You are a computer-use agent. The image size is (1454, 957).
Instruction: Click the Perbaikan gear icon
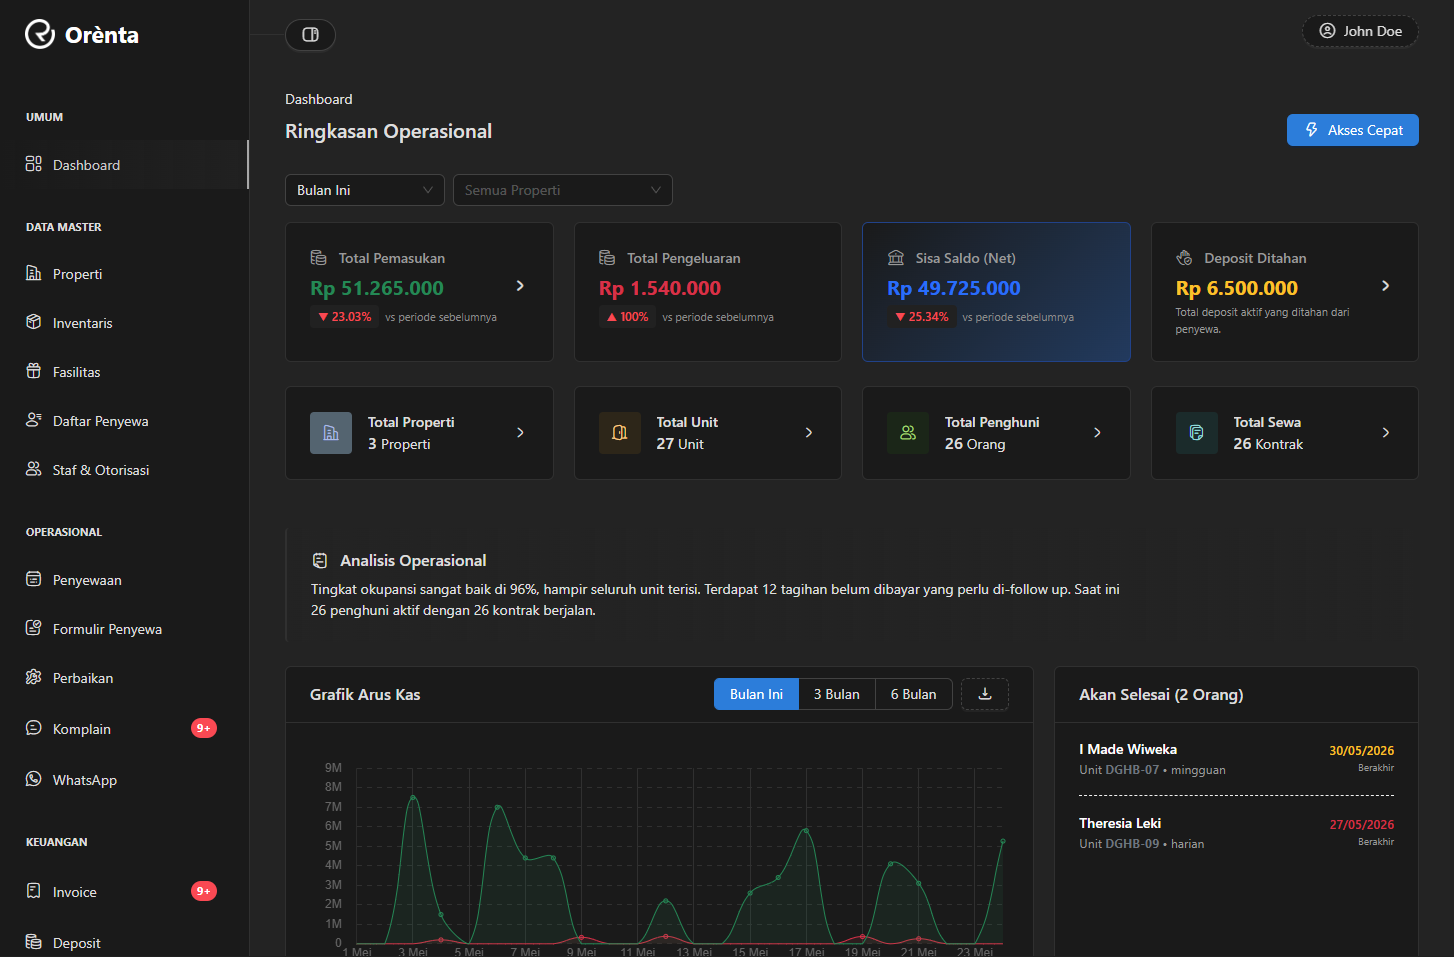tap(34, 677)
